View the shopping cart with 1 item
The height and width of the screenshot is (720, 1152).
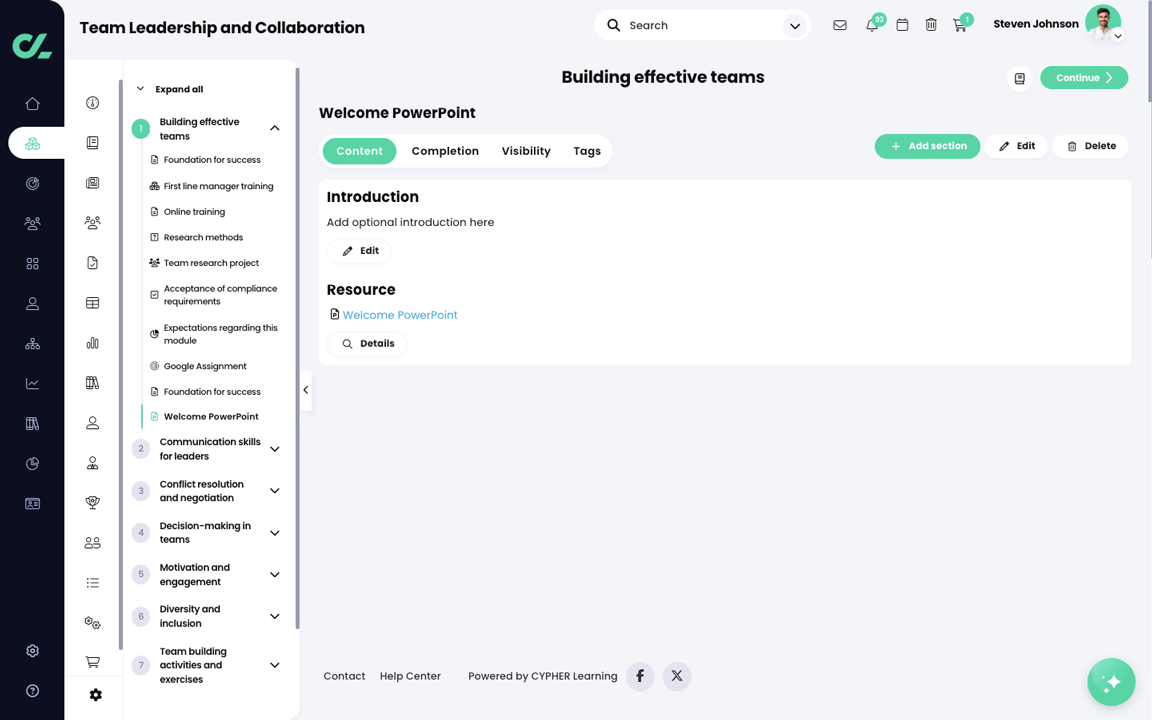point(960,24)
